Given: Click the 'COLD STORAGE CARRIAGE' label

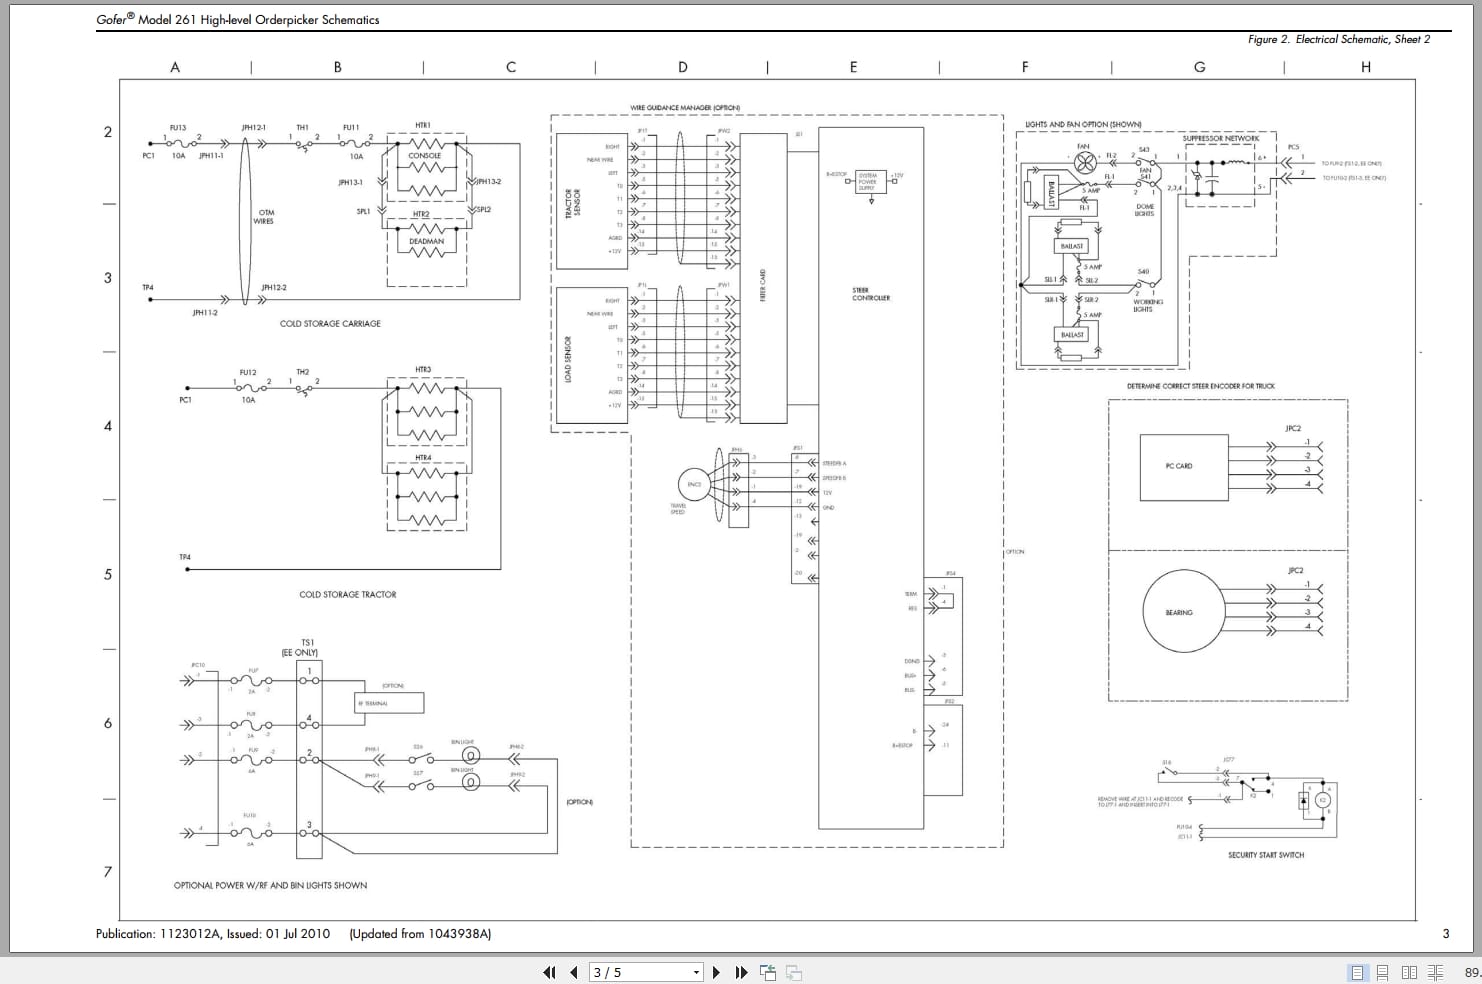Looking at the screenshot, I should (330, 324).
